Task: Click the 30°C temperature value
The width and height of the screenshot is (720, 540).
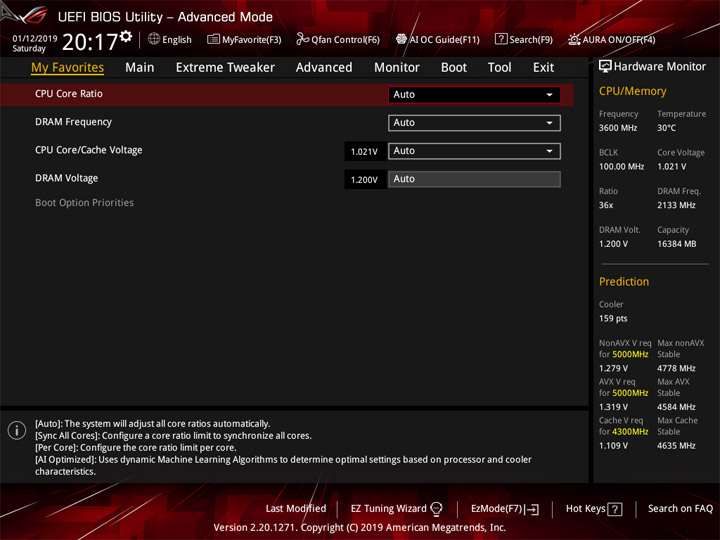Action: pyautogui.click(x=666, y=128)
